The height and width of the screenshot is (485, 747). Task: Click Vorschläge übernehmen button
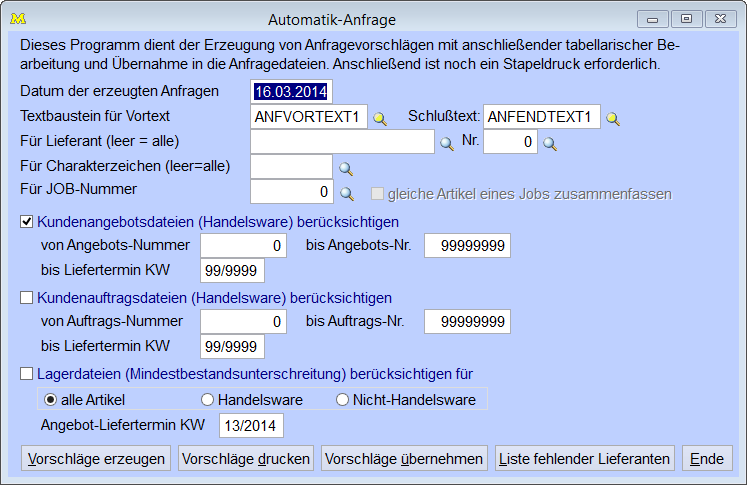tap(404, 458)
